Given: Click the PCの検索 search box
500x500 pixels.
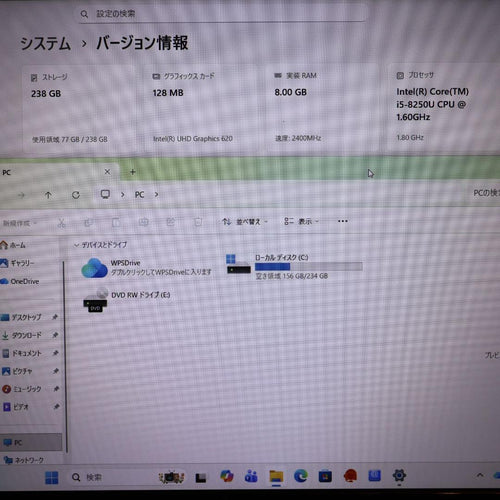Looking at the screenshot, I should coord(486,193).
